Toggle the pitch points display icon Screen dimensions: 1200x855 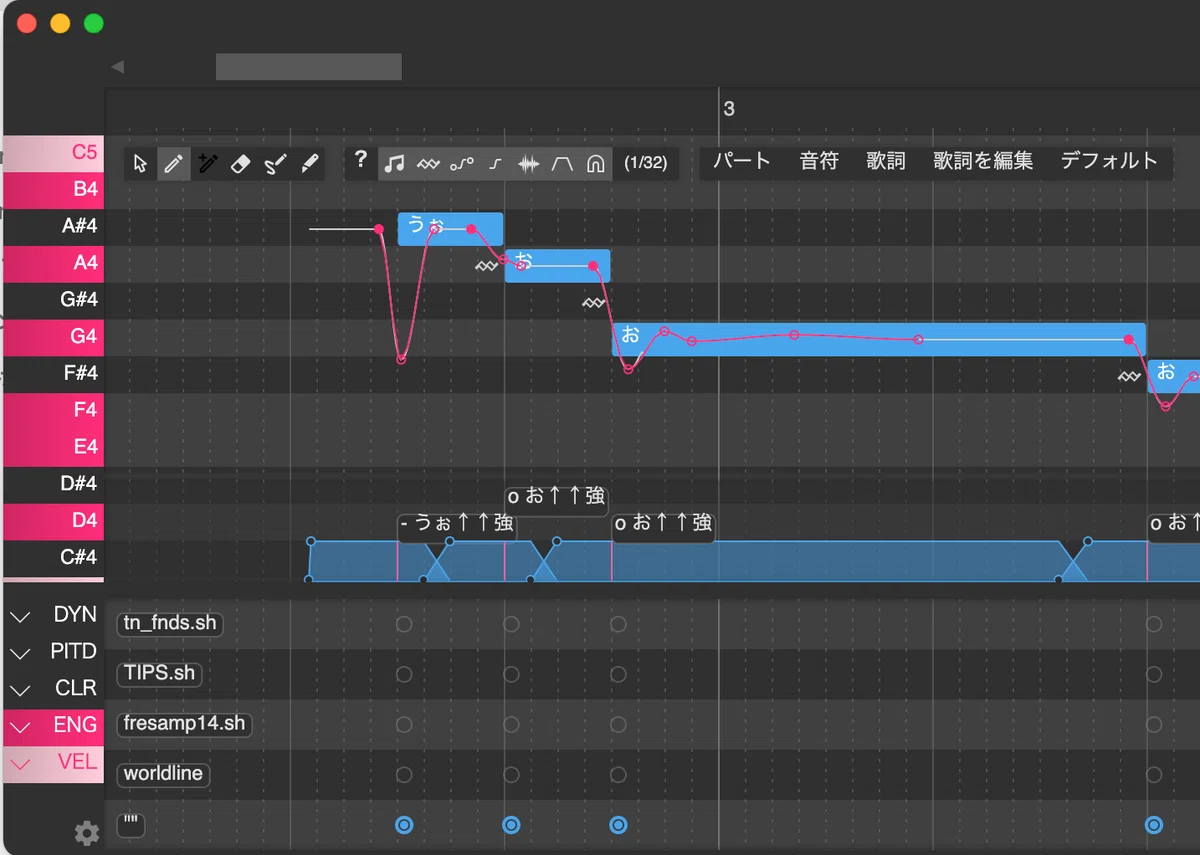[x=461, y=164]
